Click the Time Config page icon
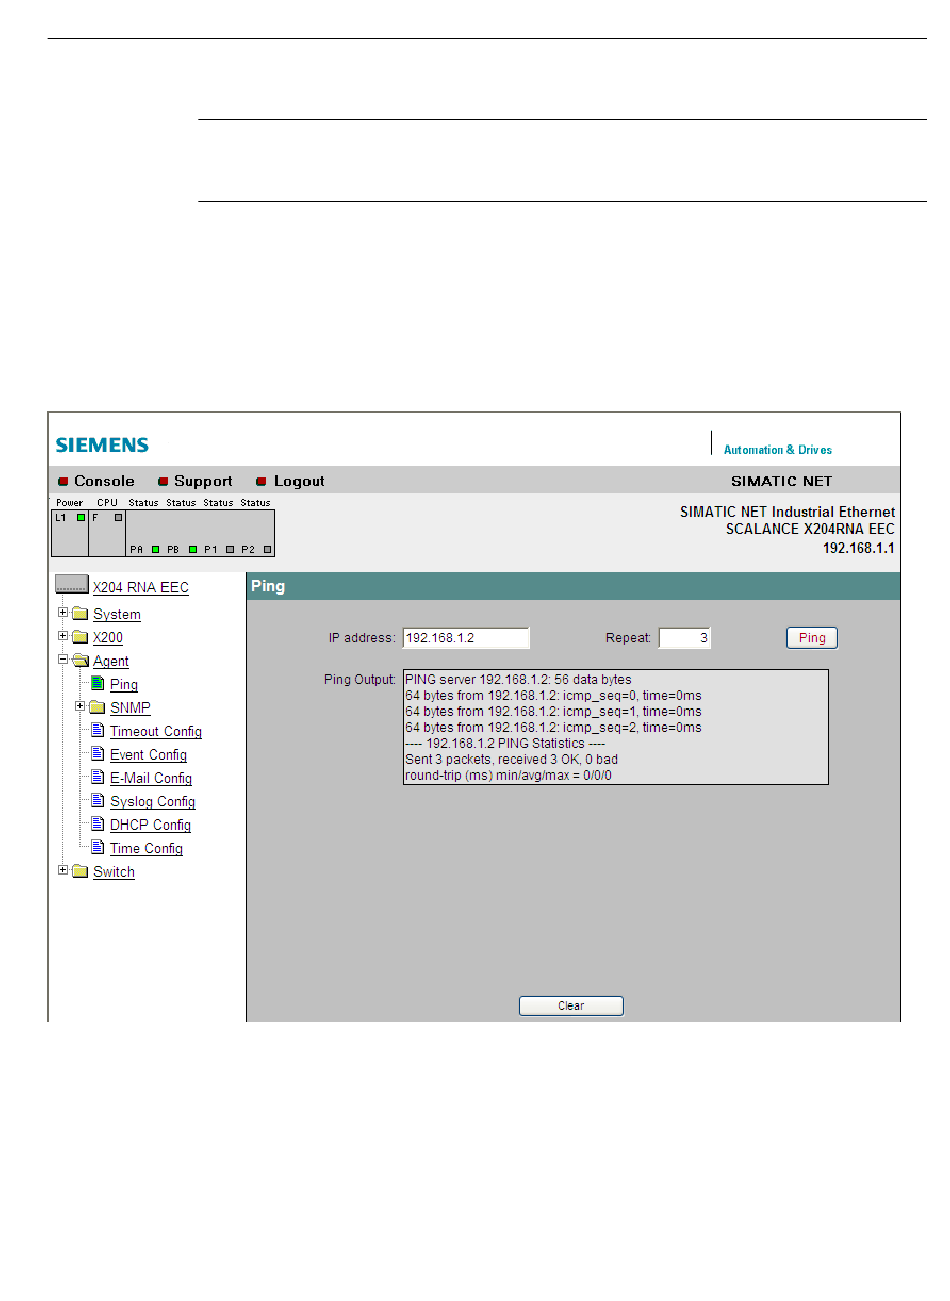 pos(98,847)
